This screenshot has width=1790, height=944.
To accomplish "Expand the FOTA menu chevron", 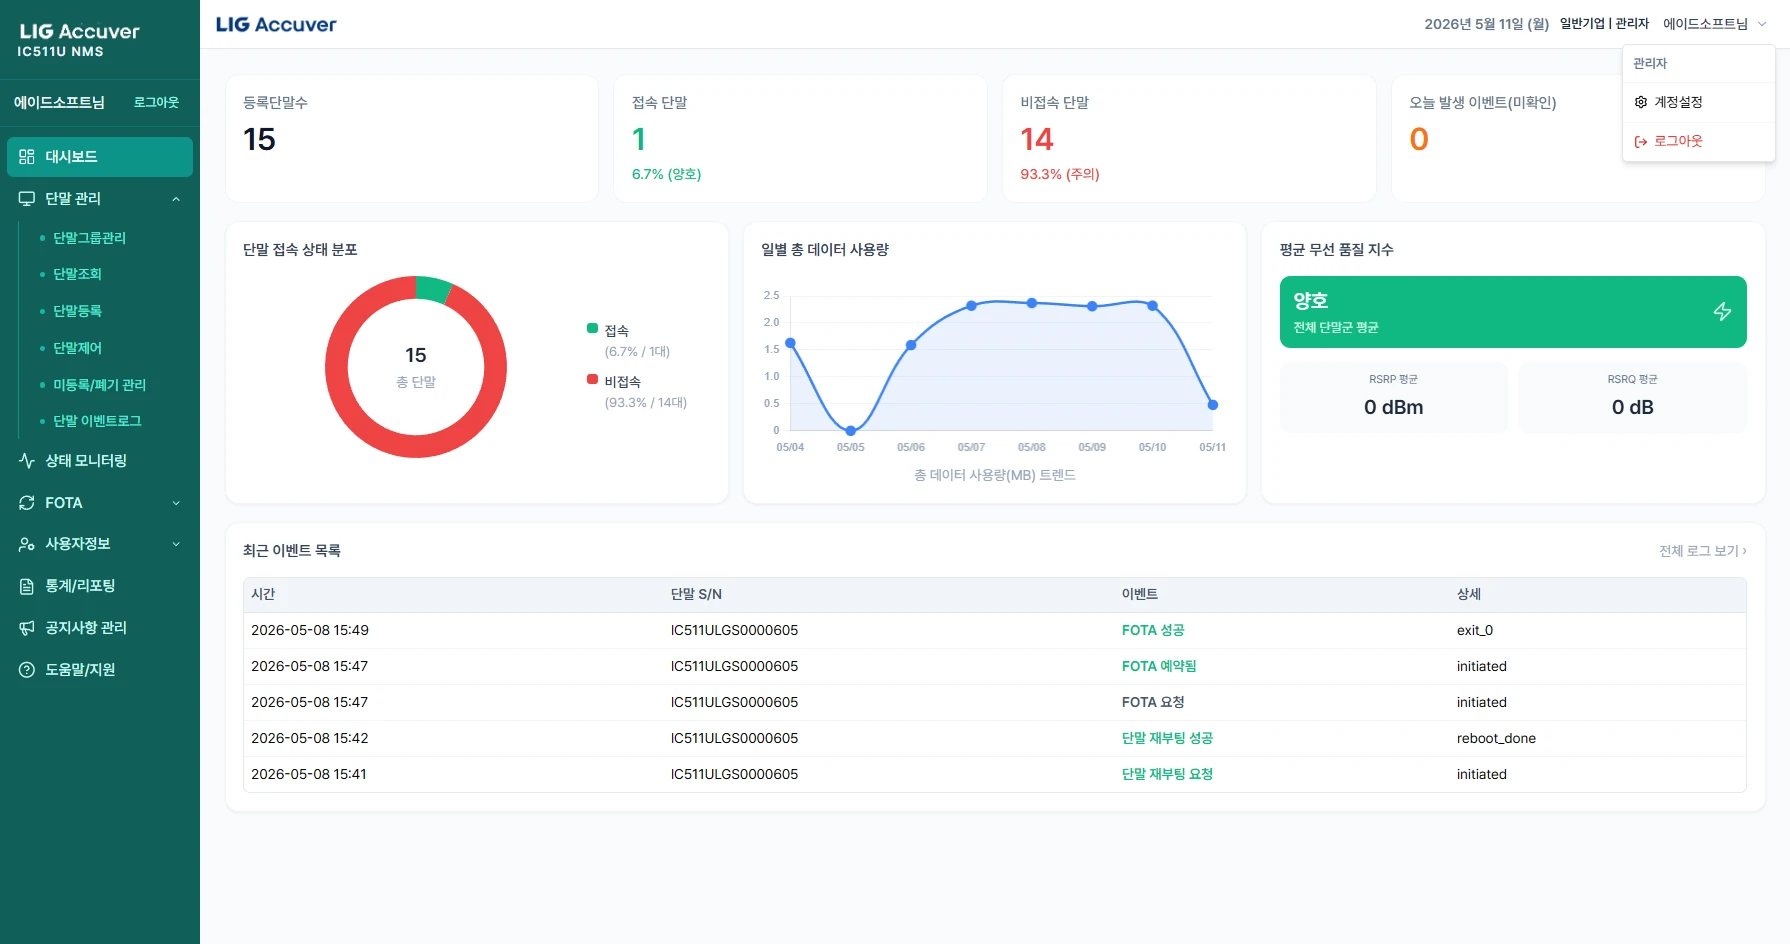I will (x=176, y=503).
